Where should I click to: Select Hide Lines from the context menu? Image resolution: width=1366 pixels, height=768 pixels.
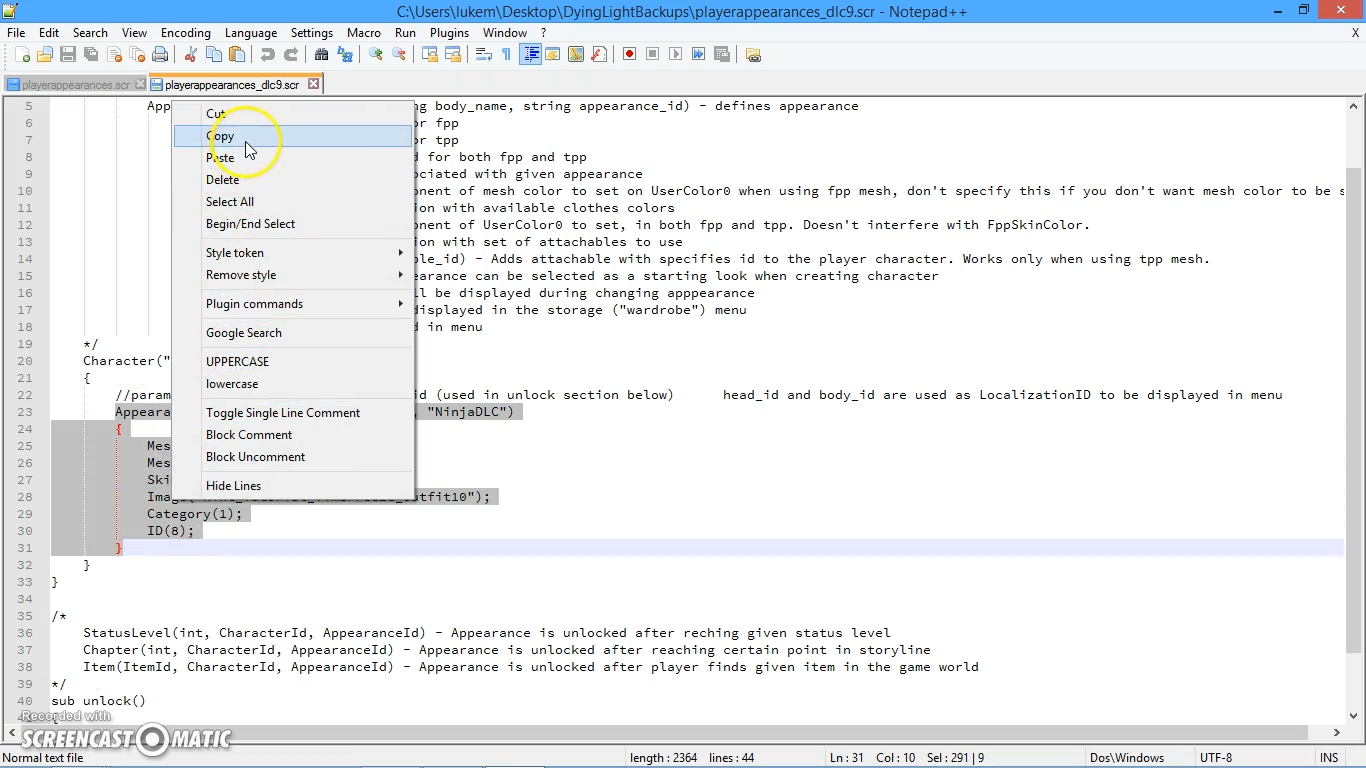pyautogui.click(x=293, y=486)
